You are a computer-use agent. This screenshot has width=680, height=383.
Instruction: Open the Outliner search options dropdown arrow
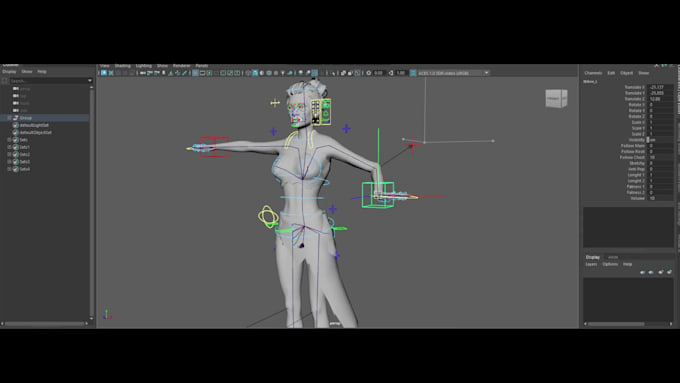click(90, 81)
